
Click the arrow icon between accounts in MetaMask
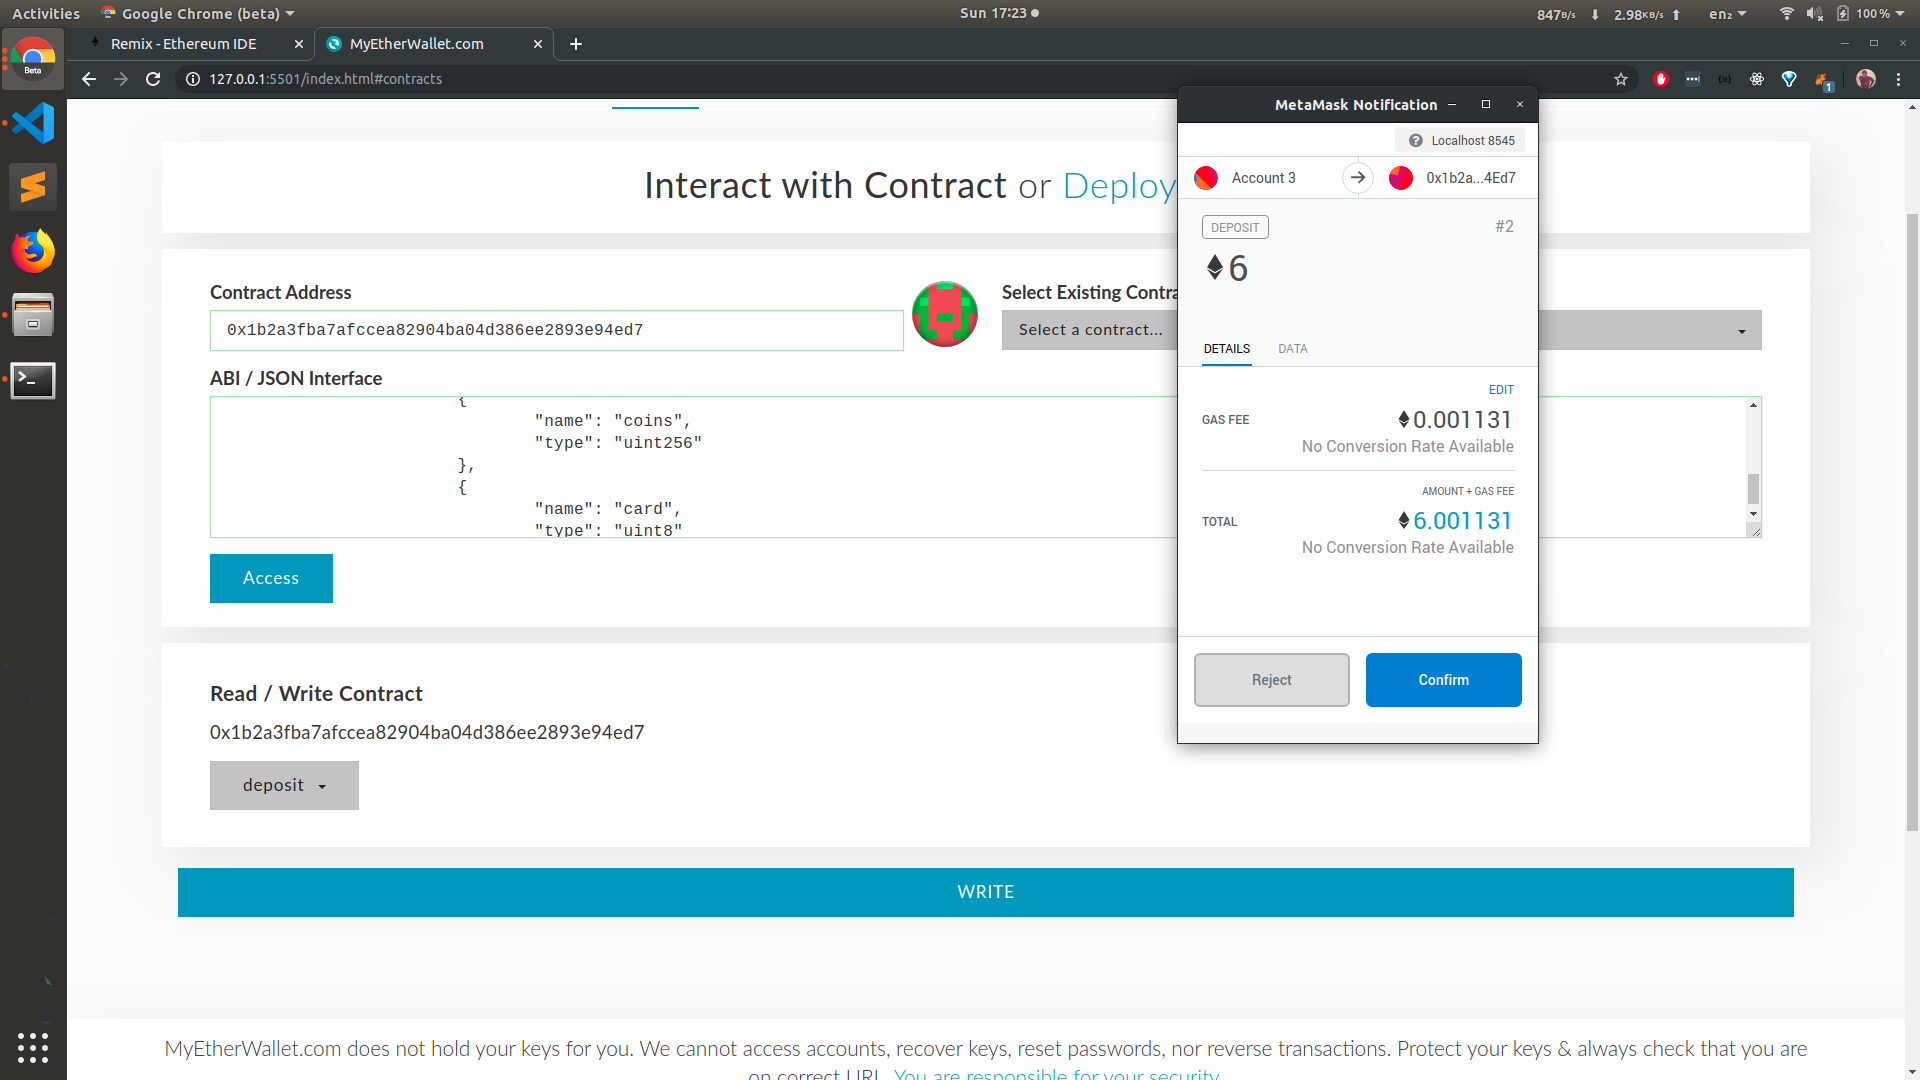pyautogui.click(x=1357, y=178)
